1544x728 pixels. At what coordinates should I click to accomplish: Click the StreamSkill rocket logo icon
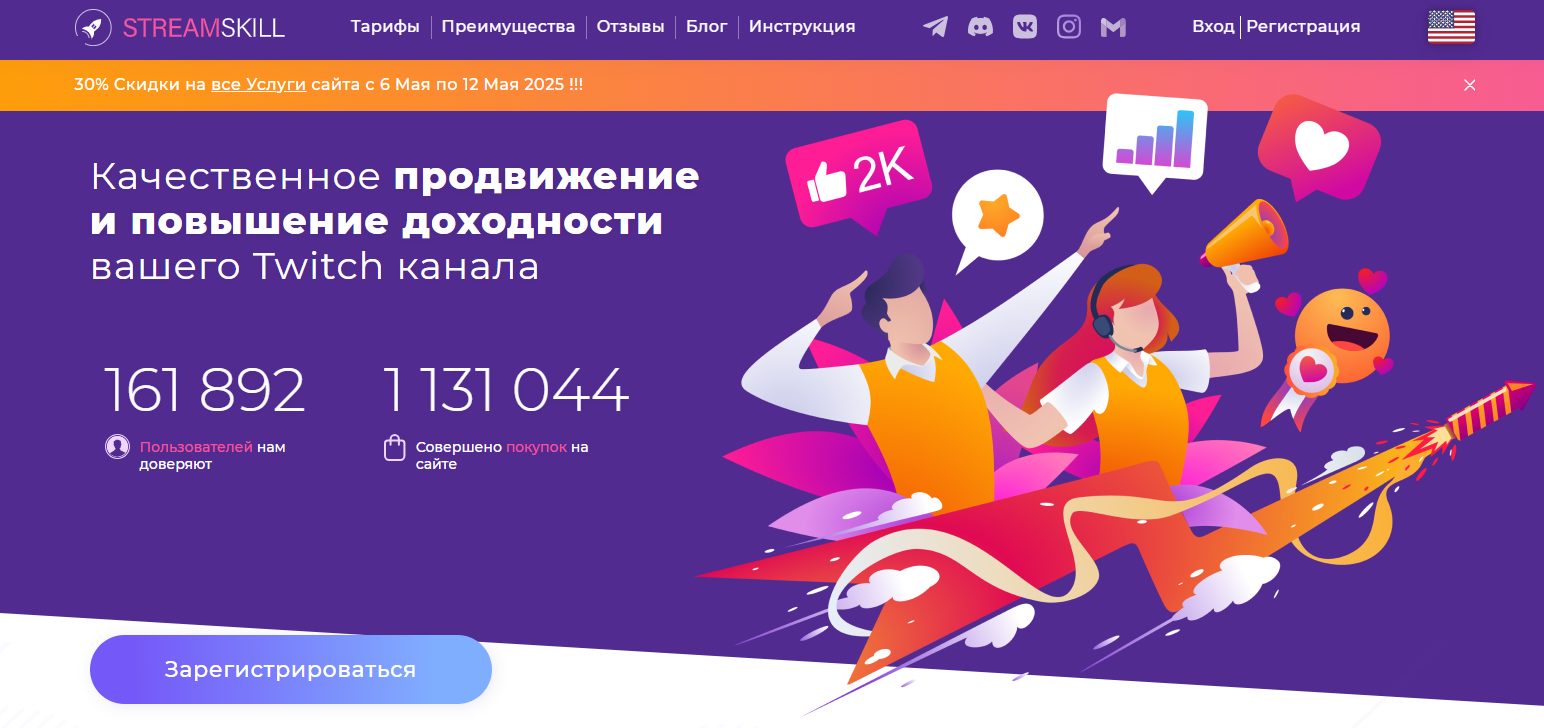(x=93, y=27)
